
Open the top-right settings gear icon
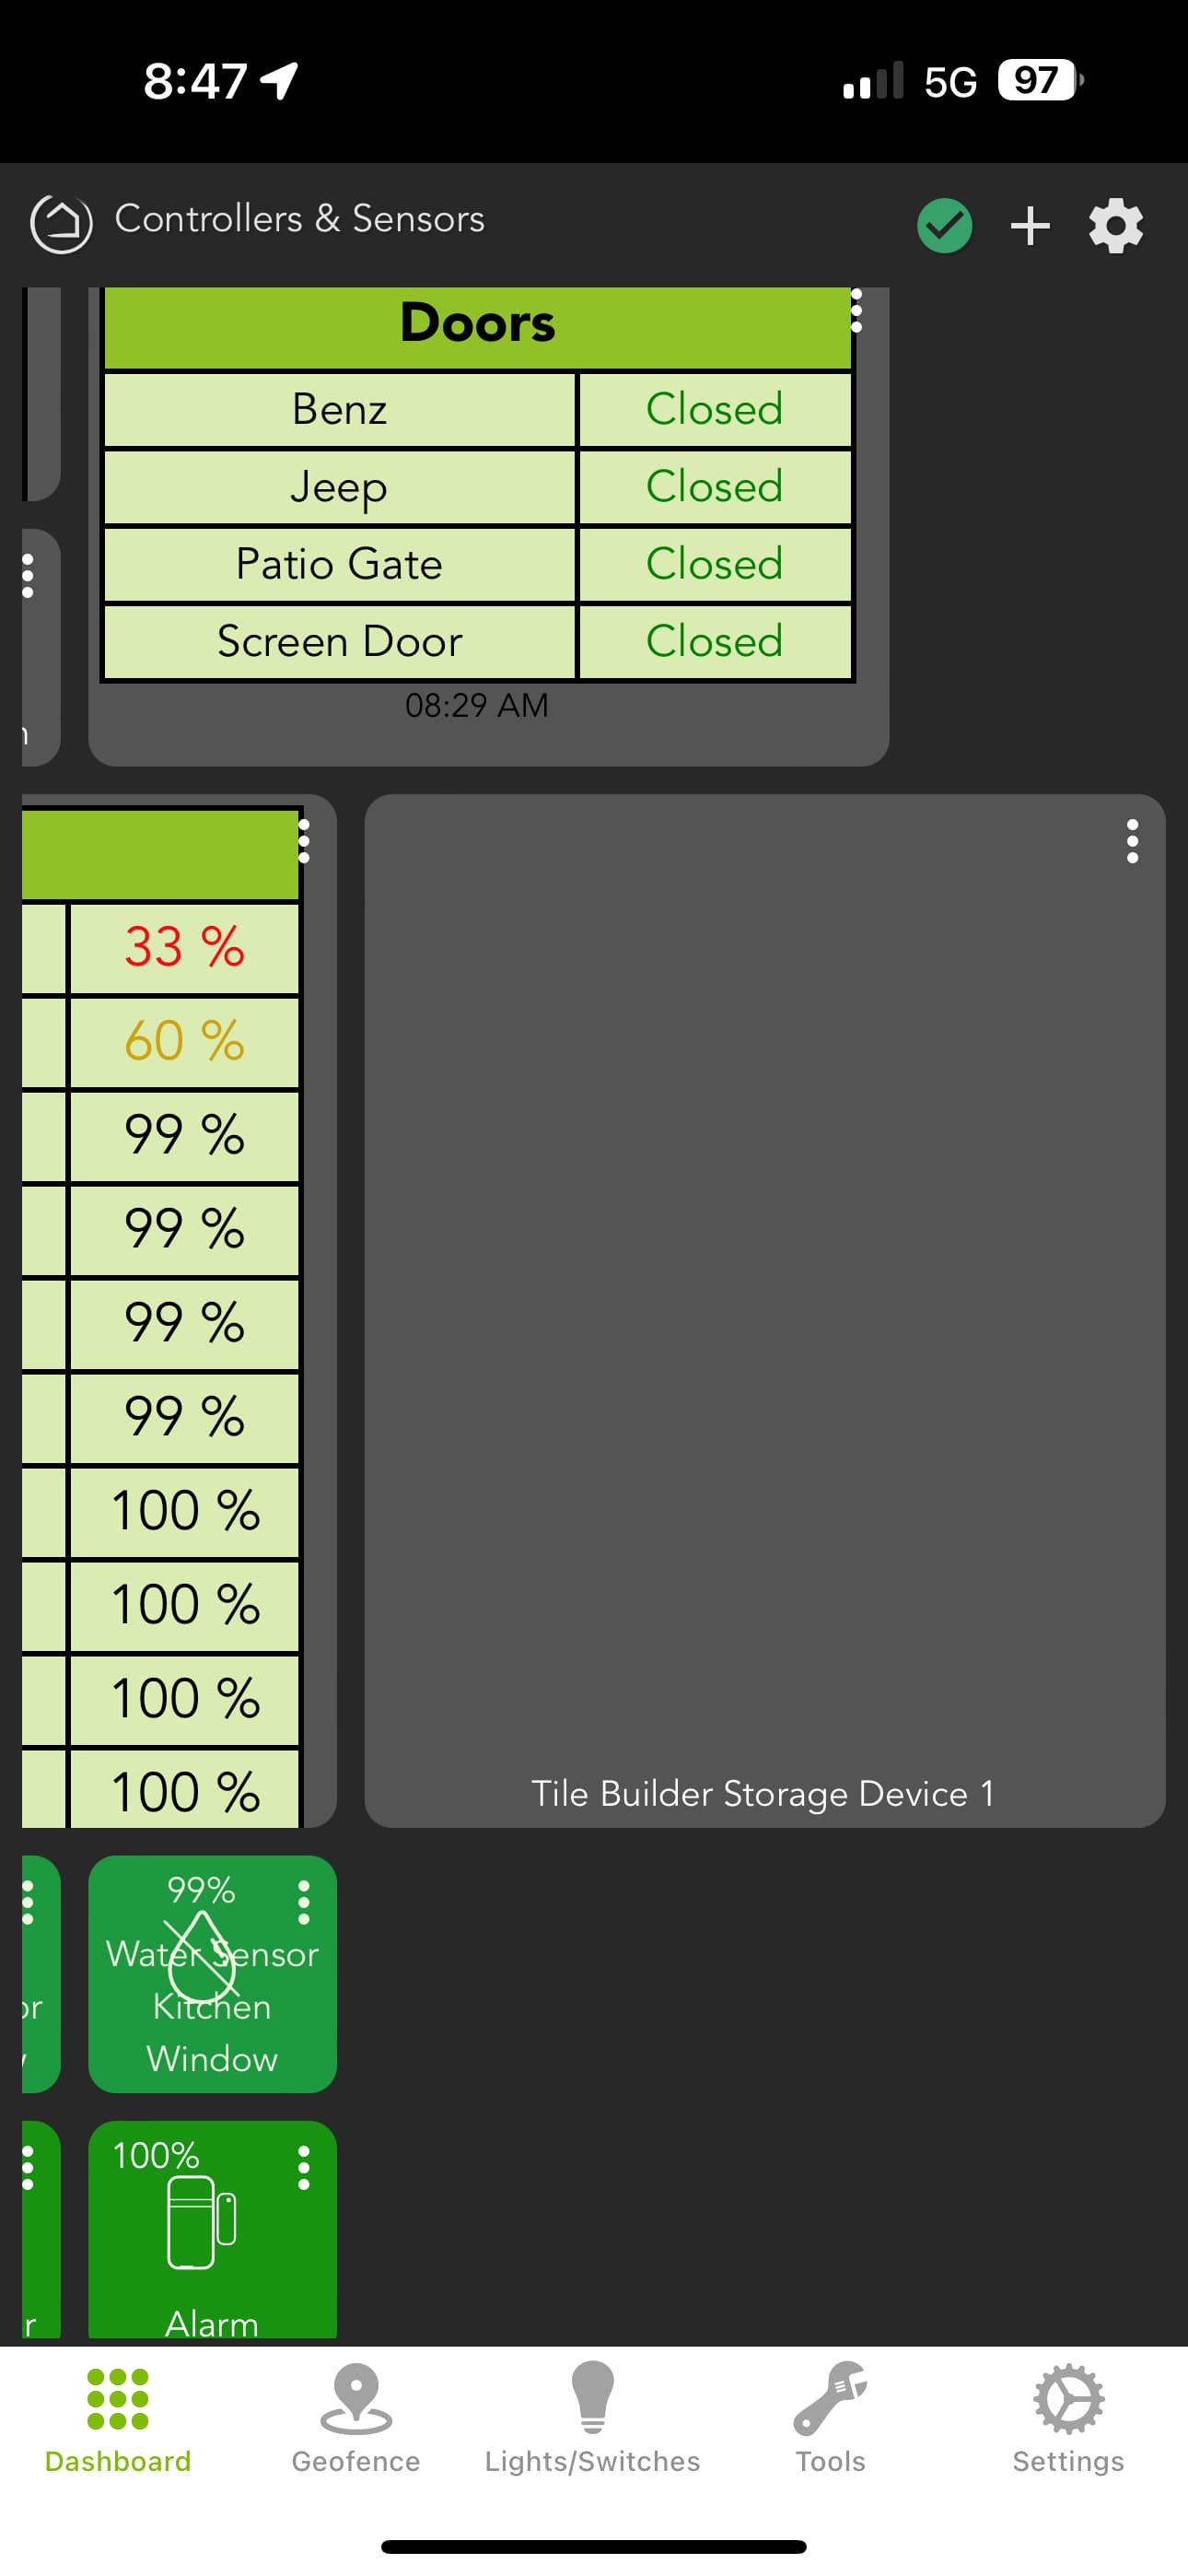click(1116, 225)
